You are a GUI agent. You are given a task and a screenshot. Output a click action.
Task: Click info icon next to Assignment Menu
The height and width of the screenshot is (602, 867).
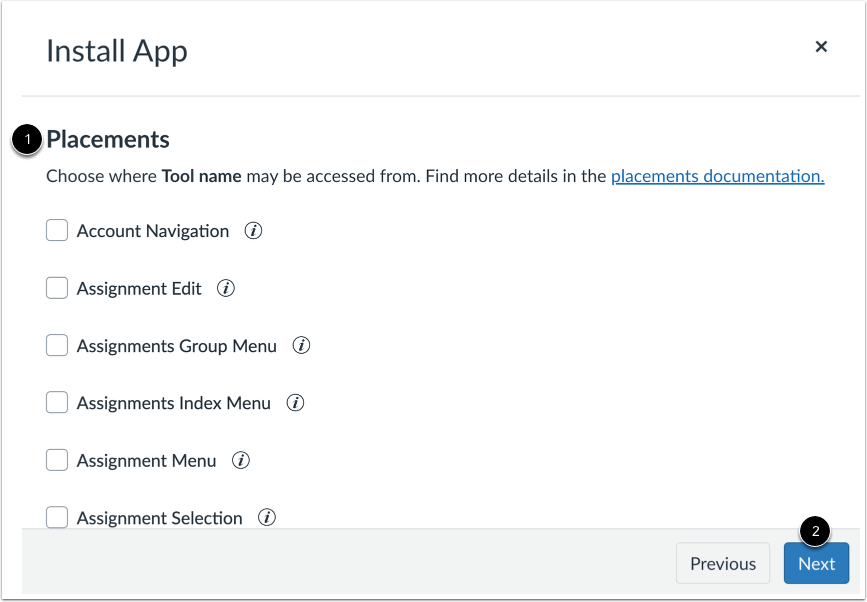[241, 461]
